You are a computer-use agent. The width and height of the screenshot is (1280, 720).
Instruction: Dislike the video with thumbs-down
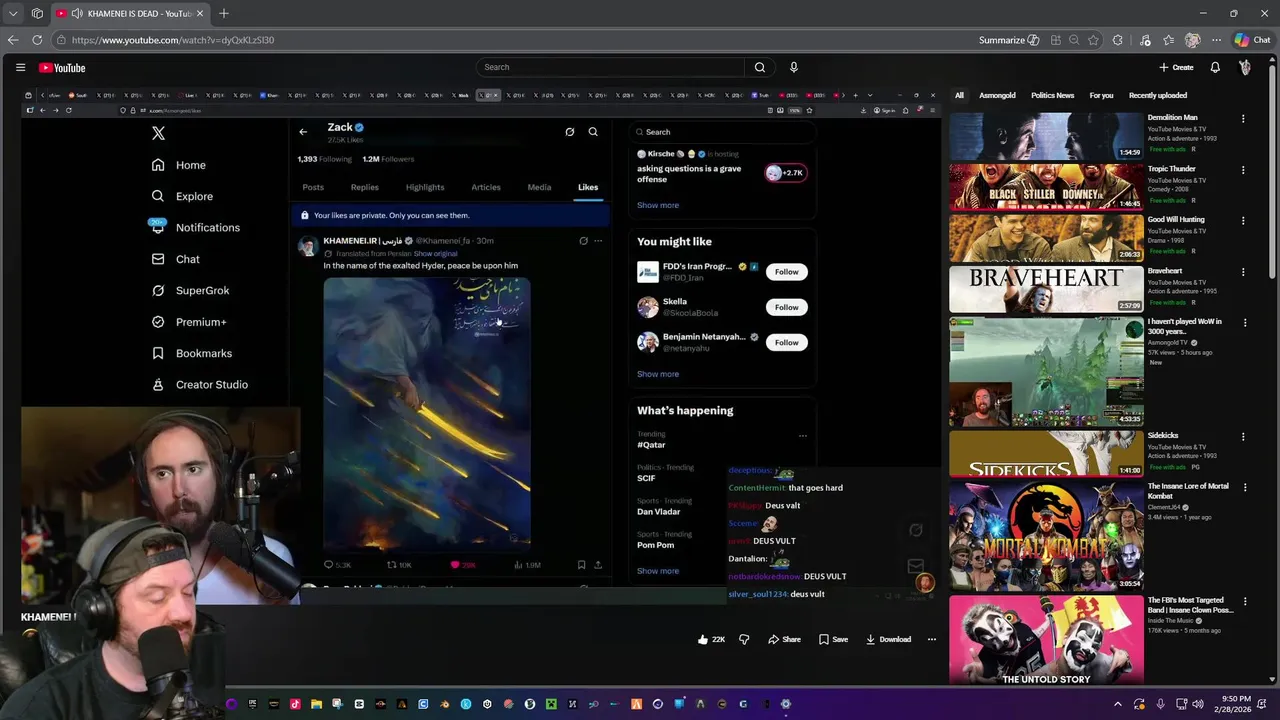click(744, 639)
